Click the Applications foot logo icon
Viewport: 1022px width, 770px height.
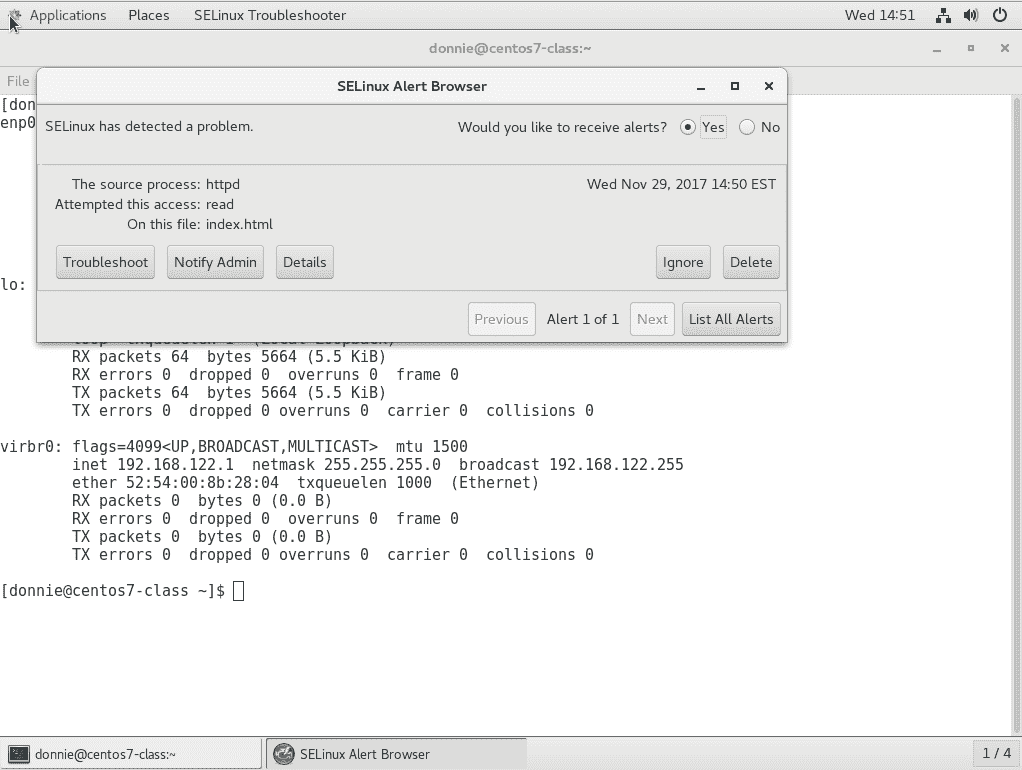14,15
